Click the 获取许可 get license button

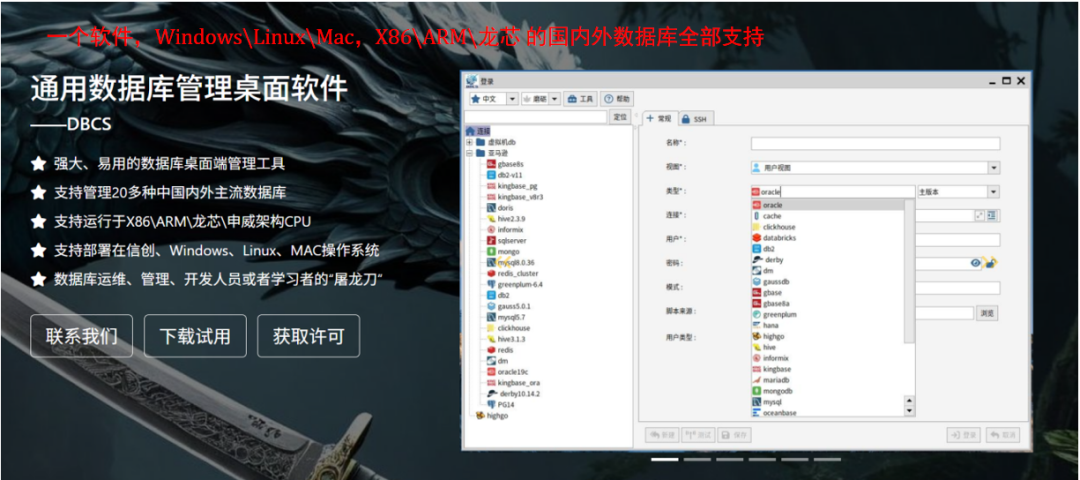coord(309,336)
